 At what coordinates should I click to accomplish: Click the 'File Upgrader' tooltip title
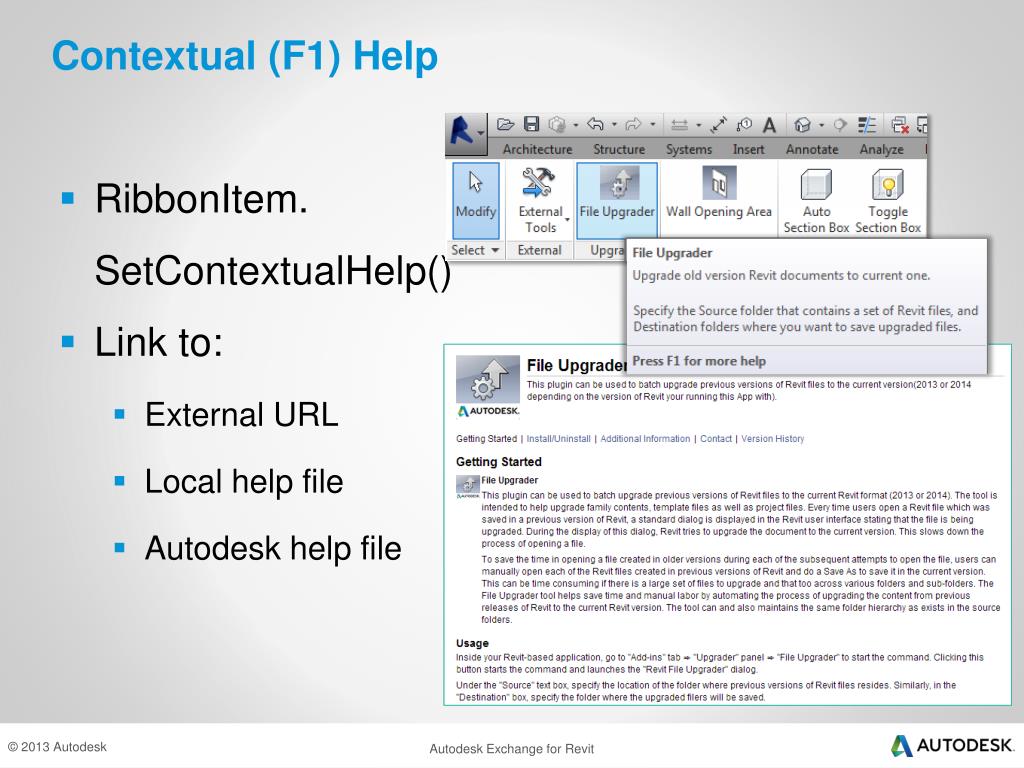coord(672,253)
